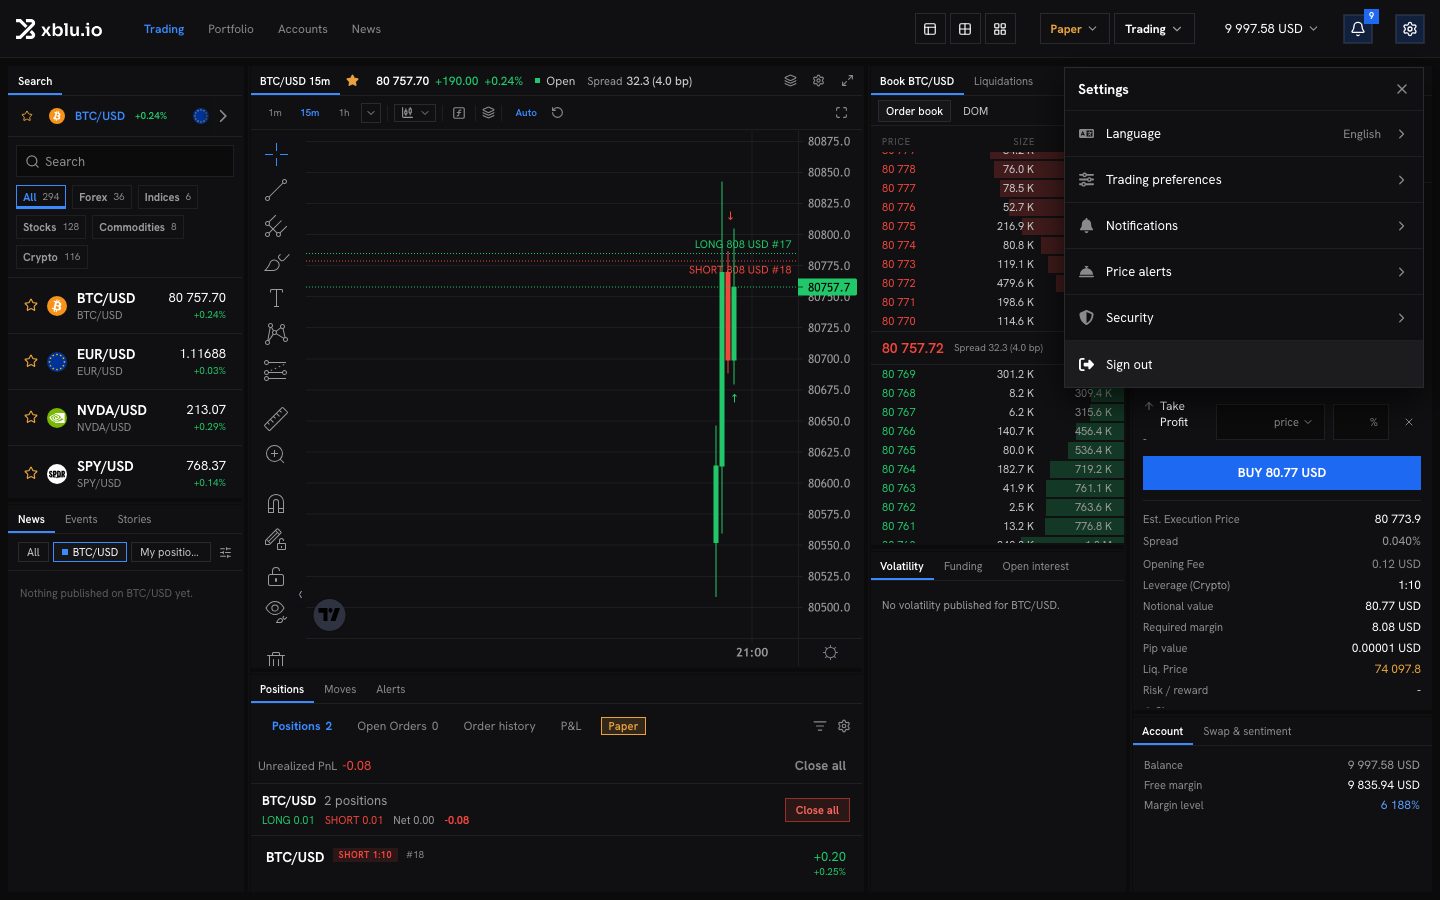The height and width of the screenshot is (900, 1440).
Task: Select the text annotation tool
Action: 276,298
